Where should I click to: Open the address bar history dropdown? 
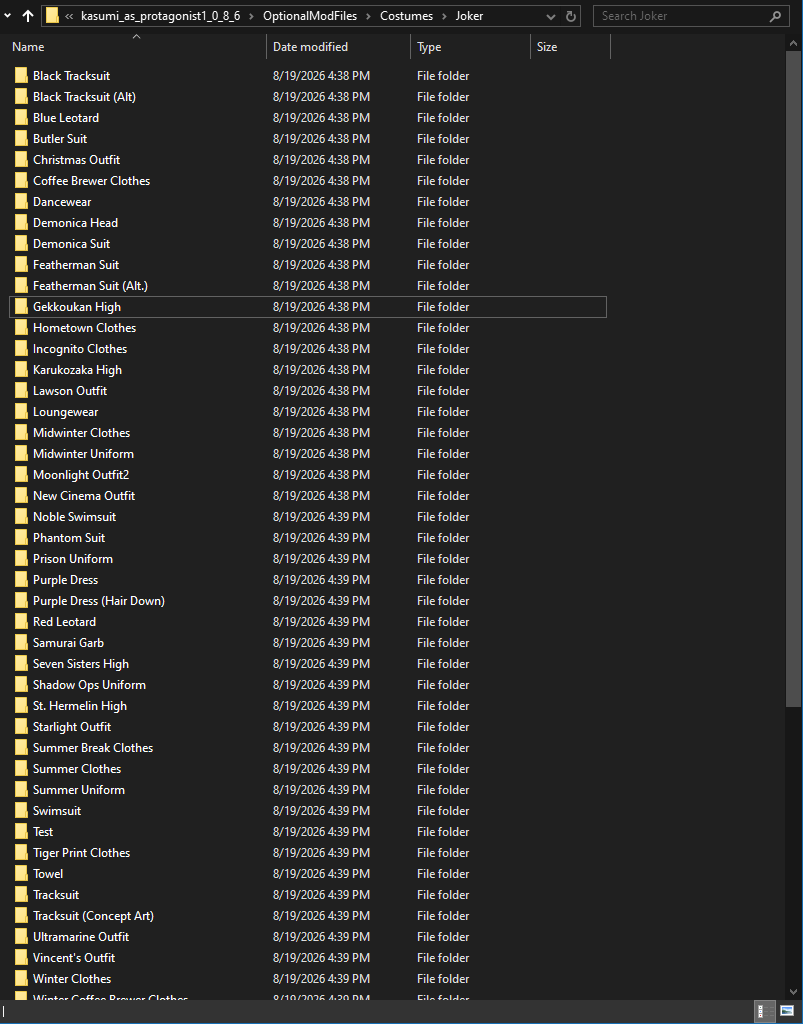click(x=551, y=16)
